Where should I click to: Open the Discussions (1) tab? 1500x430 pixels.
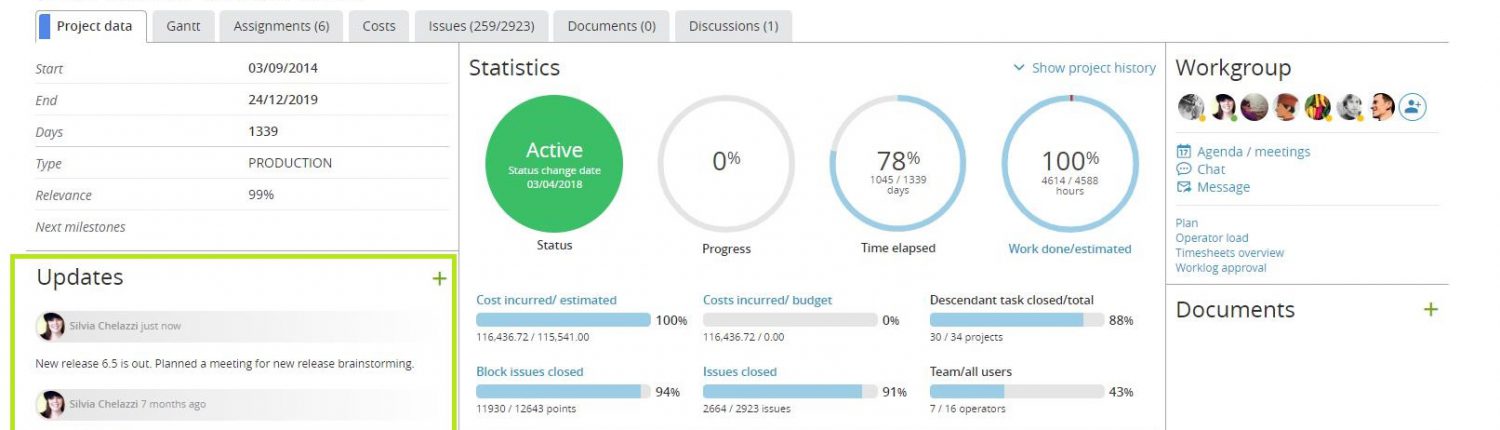pos(733,27)
